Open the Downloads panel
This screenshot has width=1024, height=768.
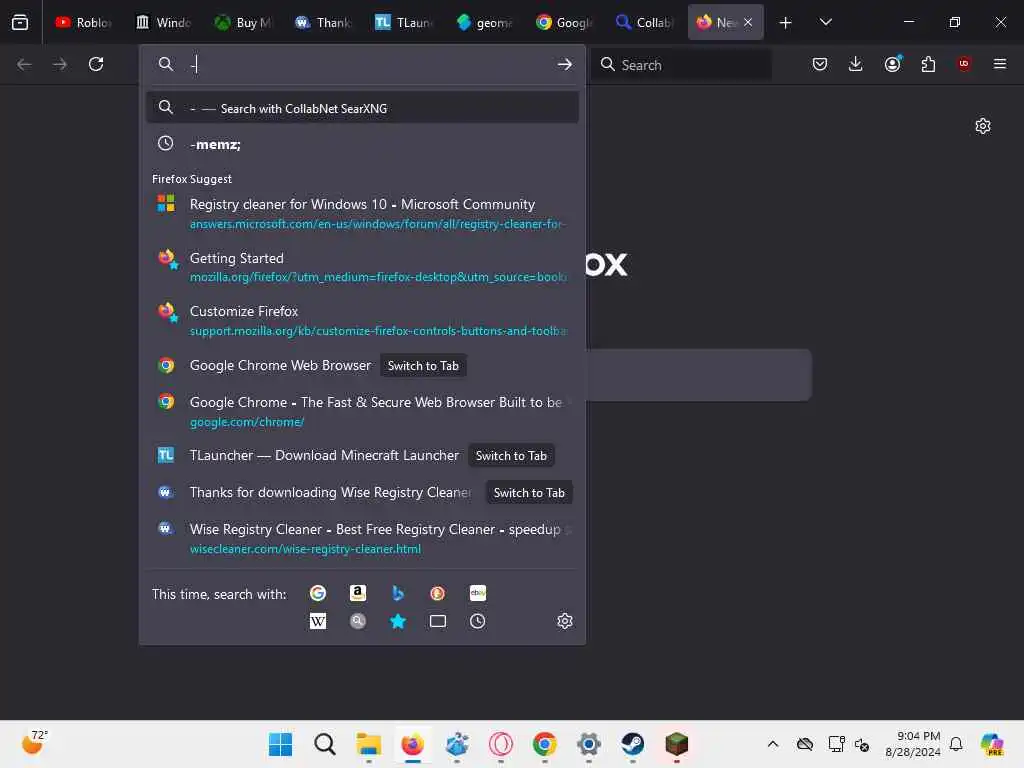coord(856,64)
